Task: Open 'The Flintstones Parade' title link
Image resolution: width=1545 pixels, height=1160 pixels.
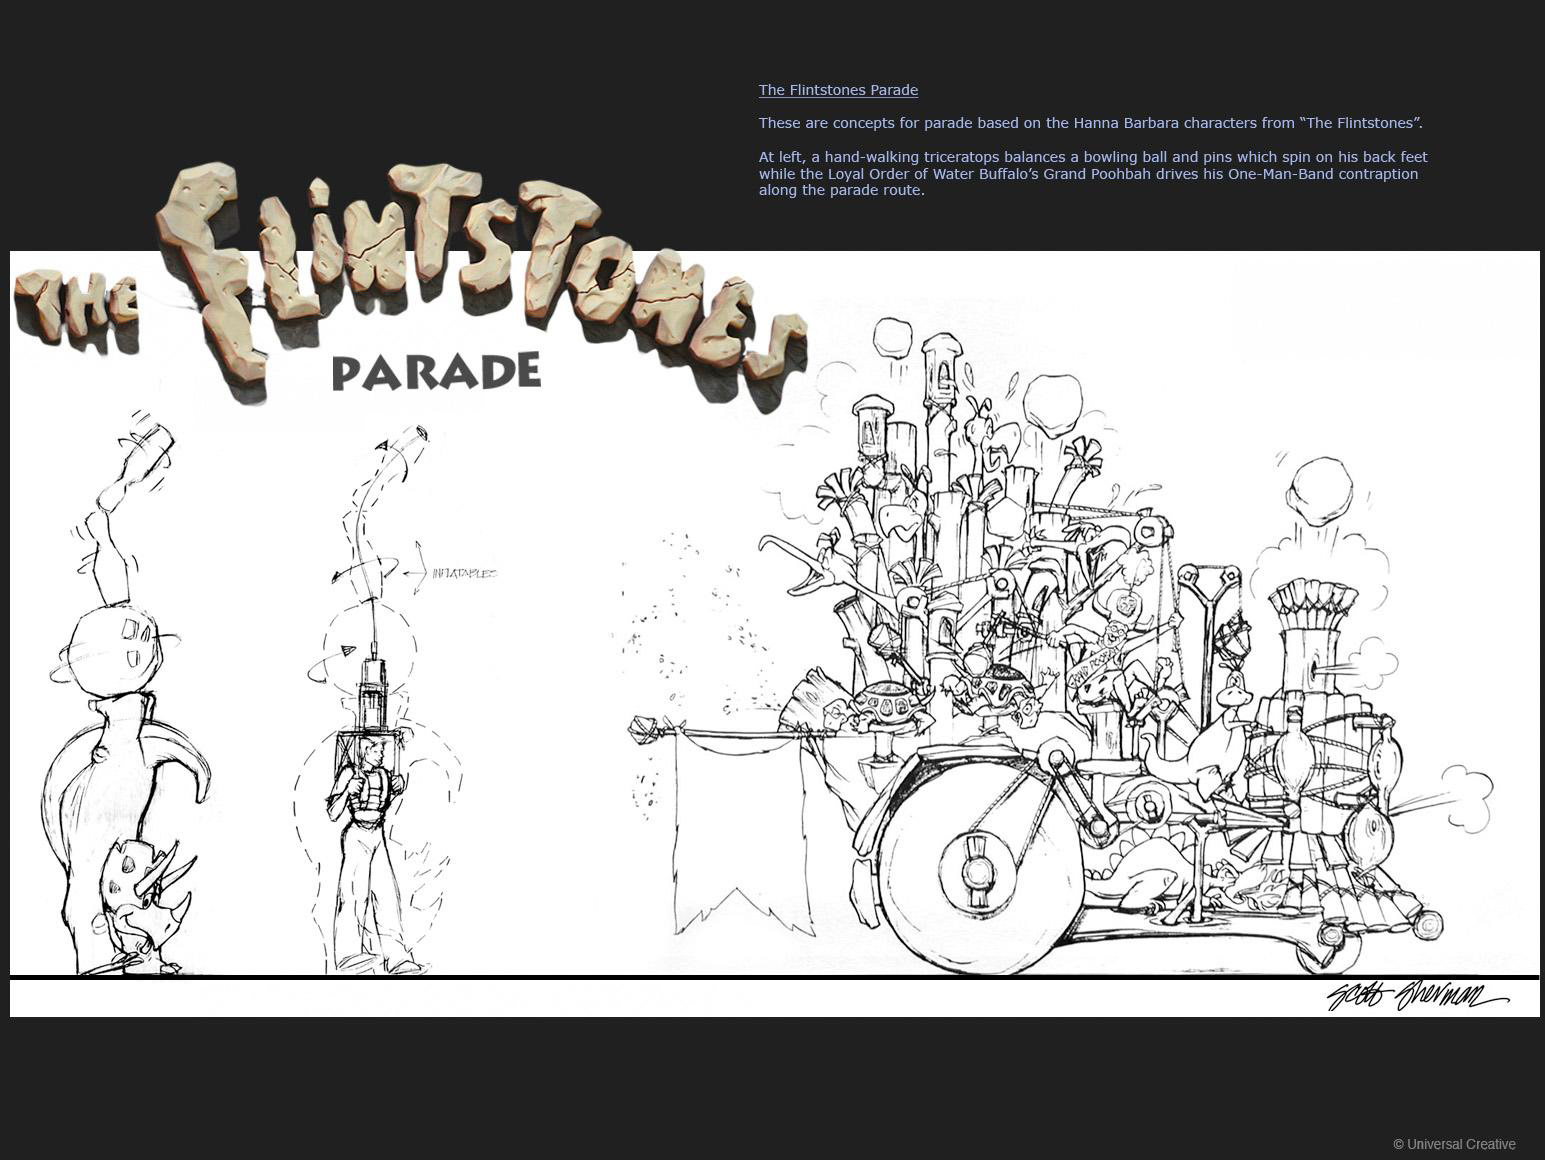Action: 838,90
